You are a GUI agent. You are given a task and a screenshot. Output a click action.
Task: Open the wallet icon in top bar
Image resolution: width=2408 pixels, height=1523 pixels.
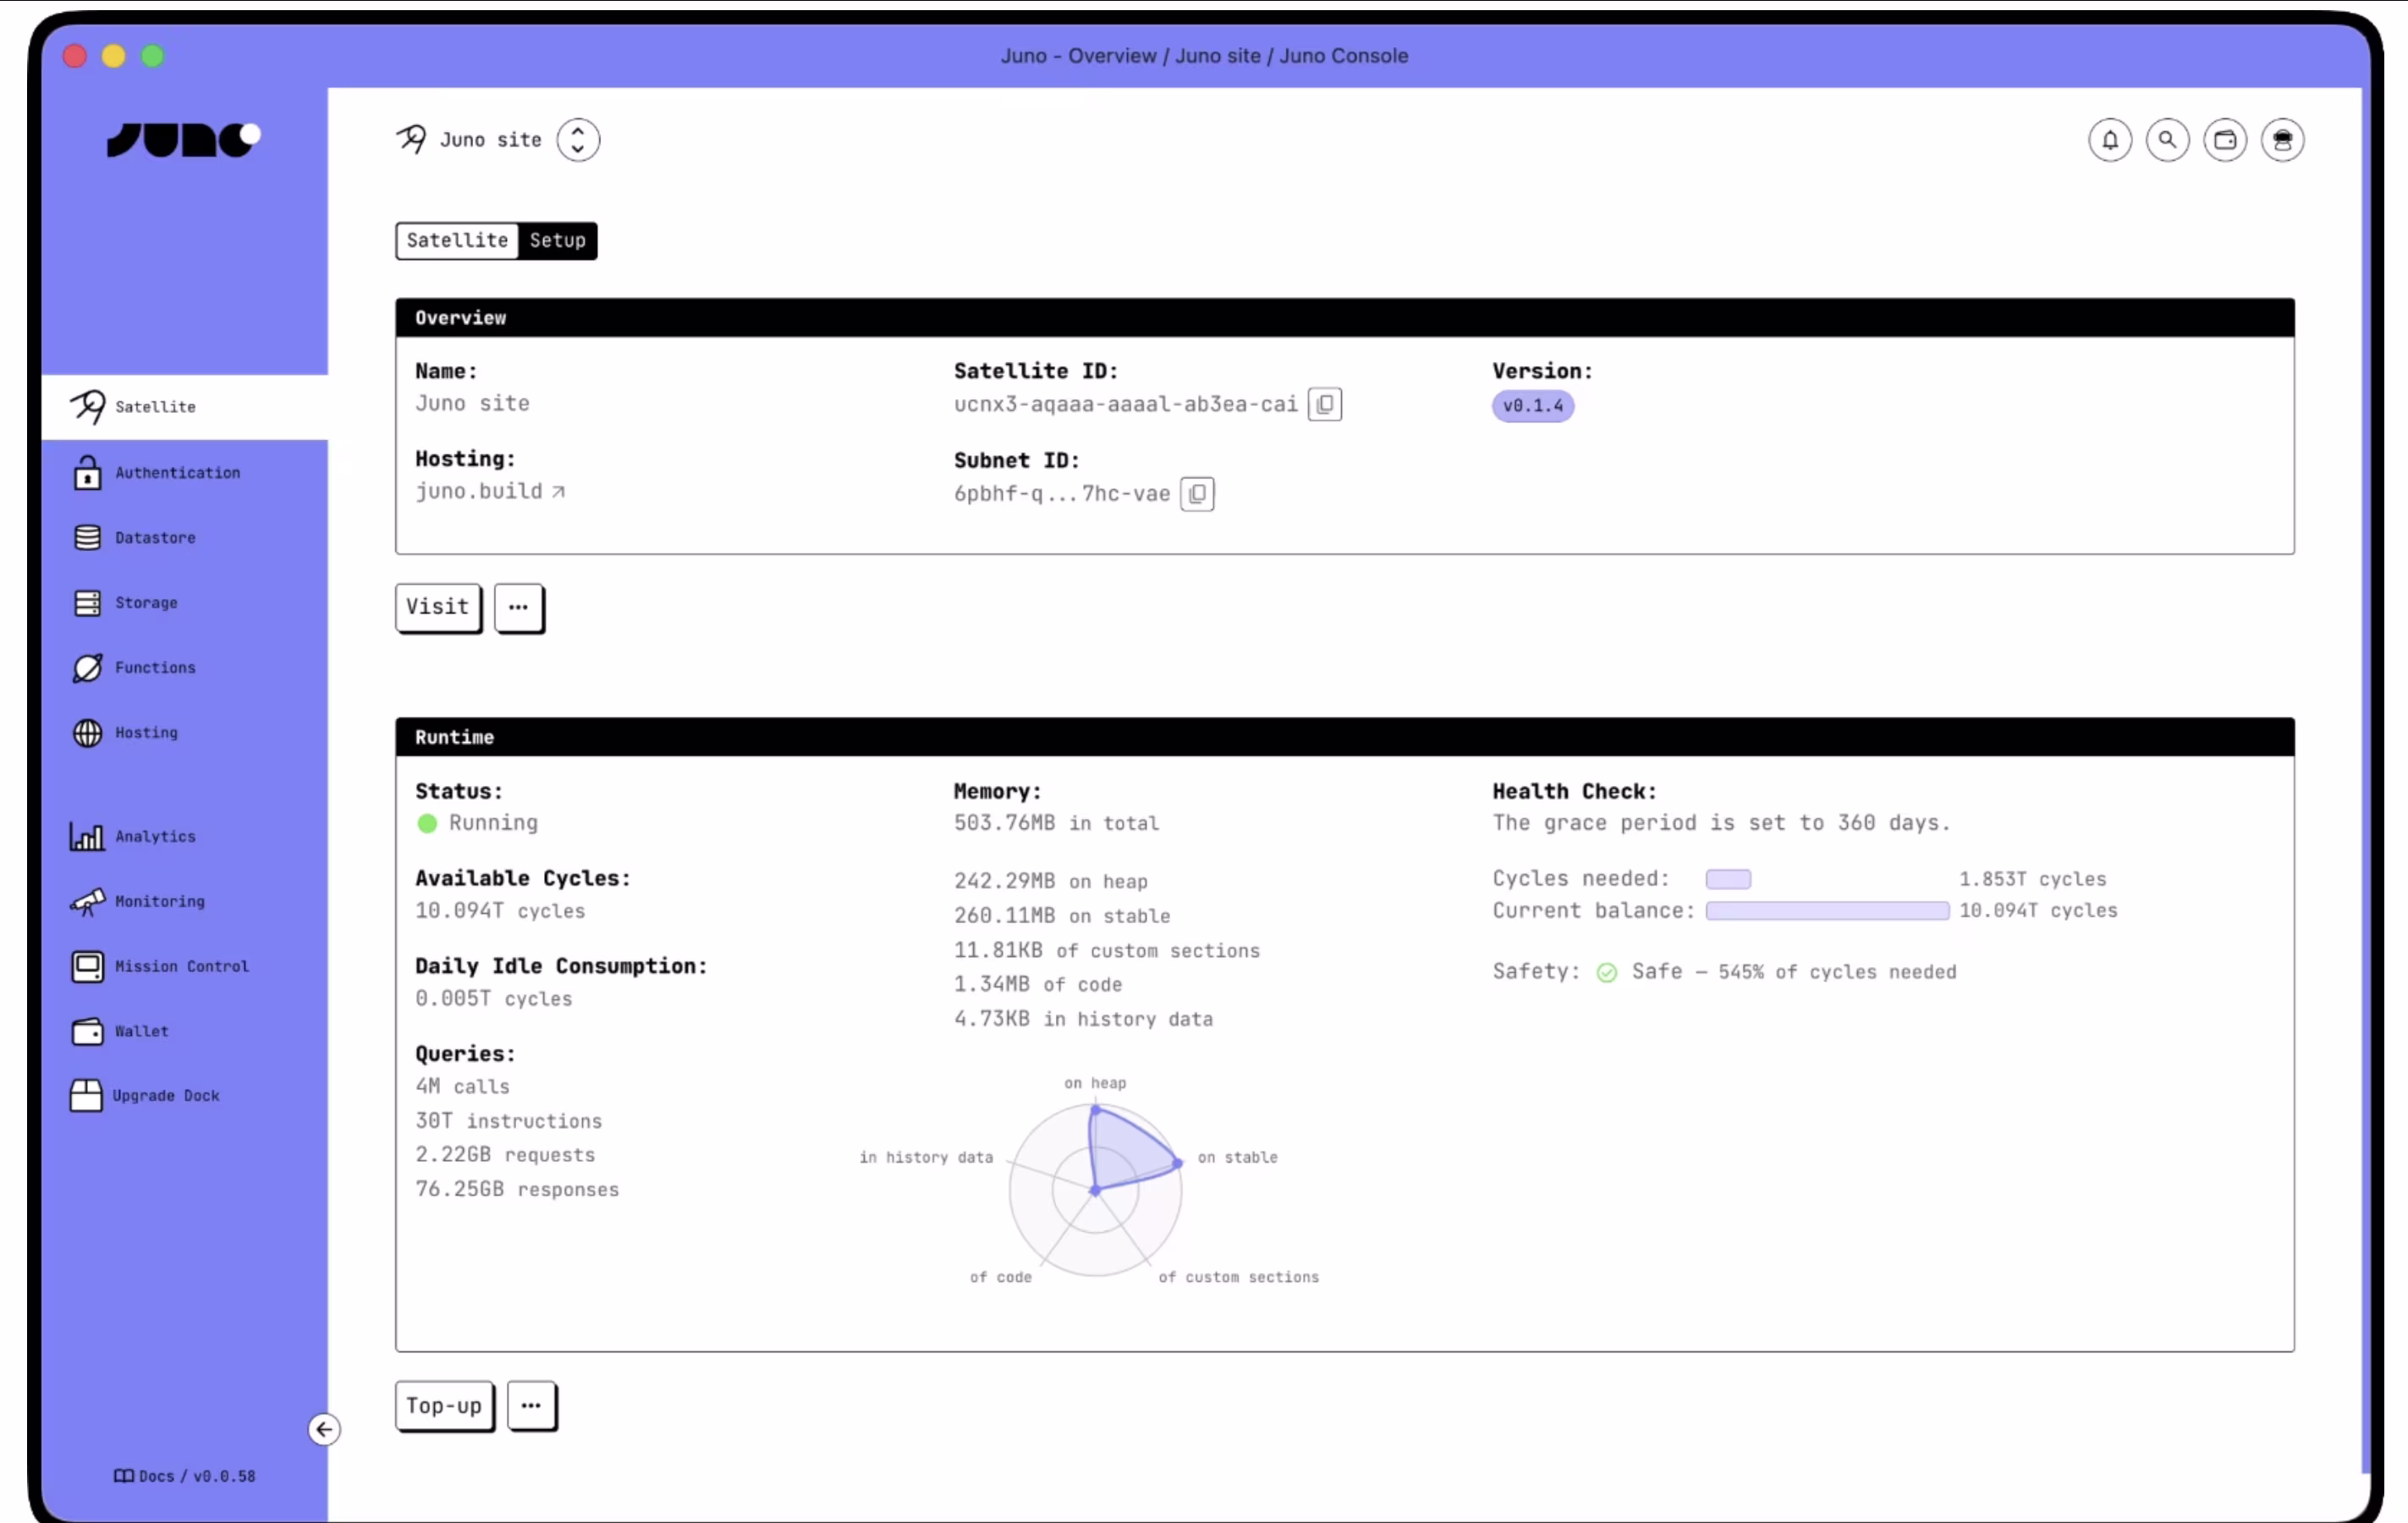(x=2224, y=140)
